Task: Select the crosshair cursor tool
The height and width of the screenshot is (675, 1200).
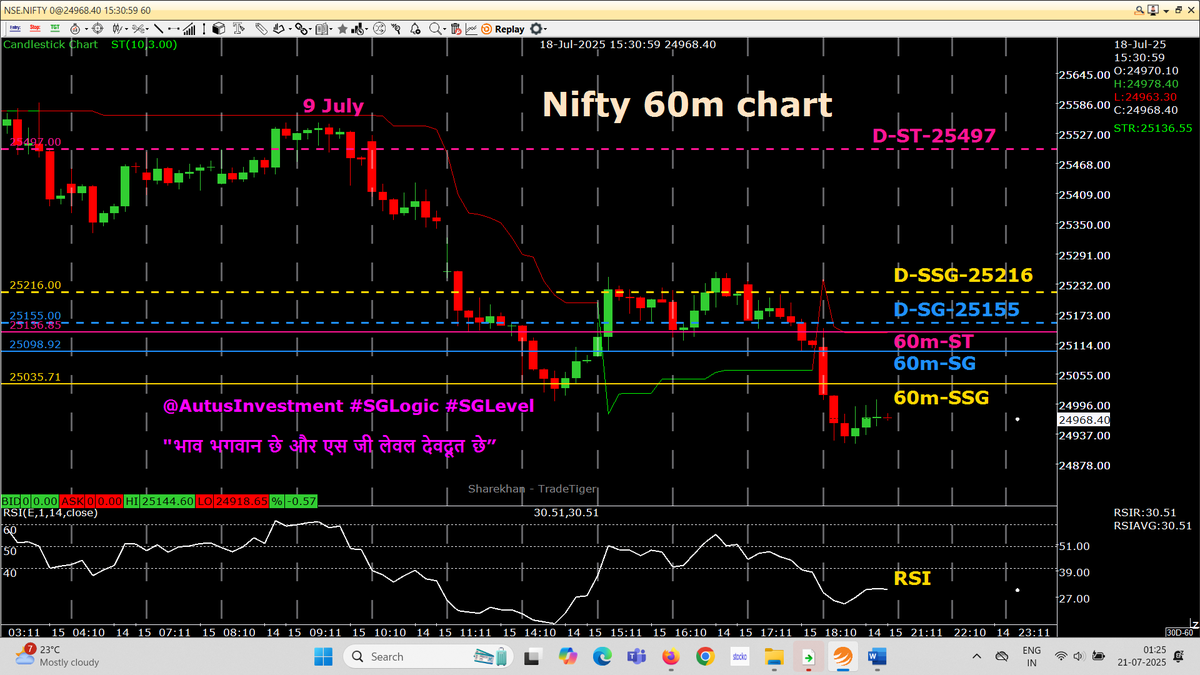Action: pos(97,29)
